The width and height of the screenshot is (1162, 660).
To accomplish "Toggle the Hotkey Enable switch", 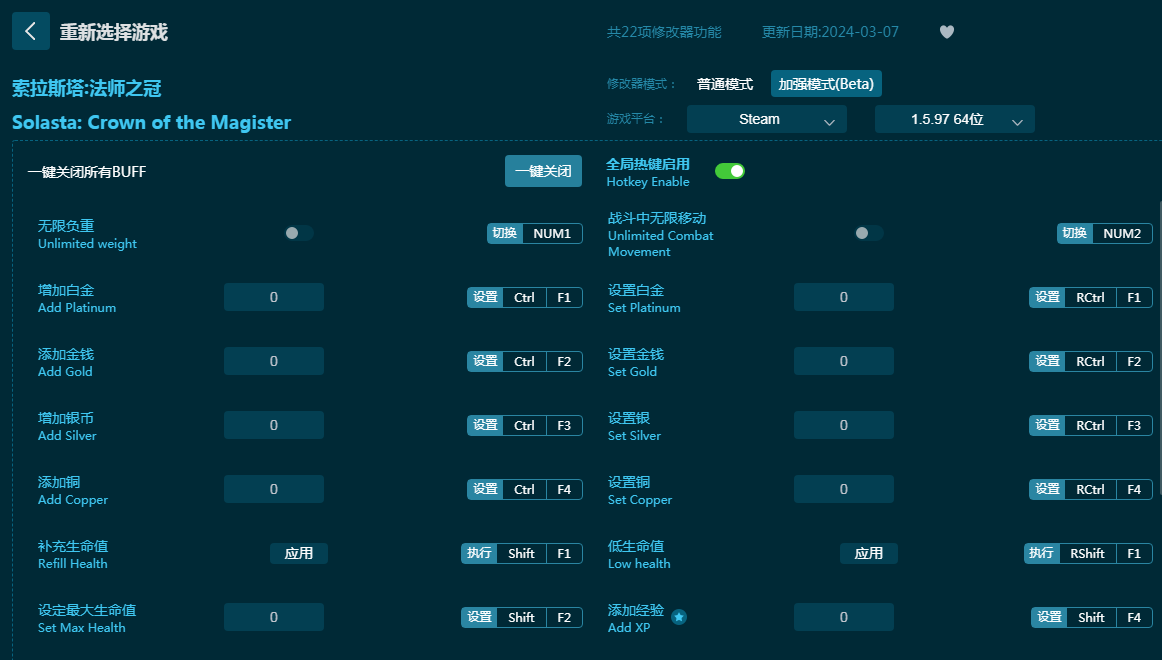I will click(x=730, y=171).
